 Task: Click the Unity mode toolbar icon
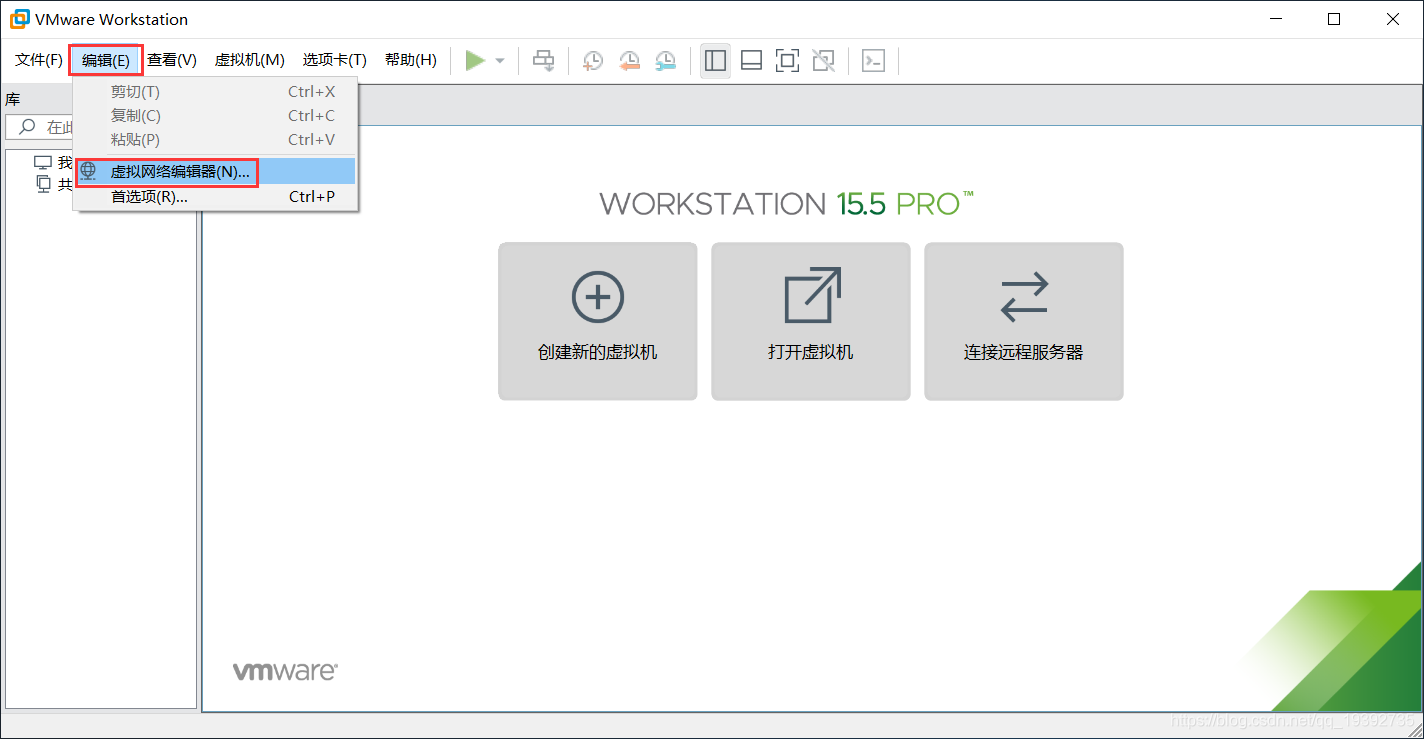pos(823,61)
